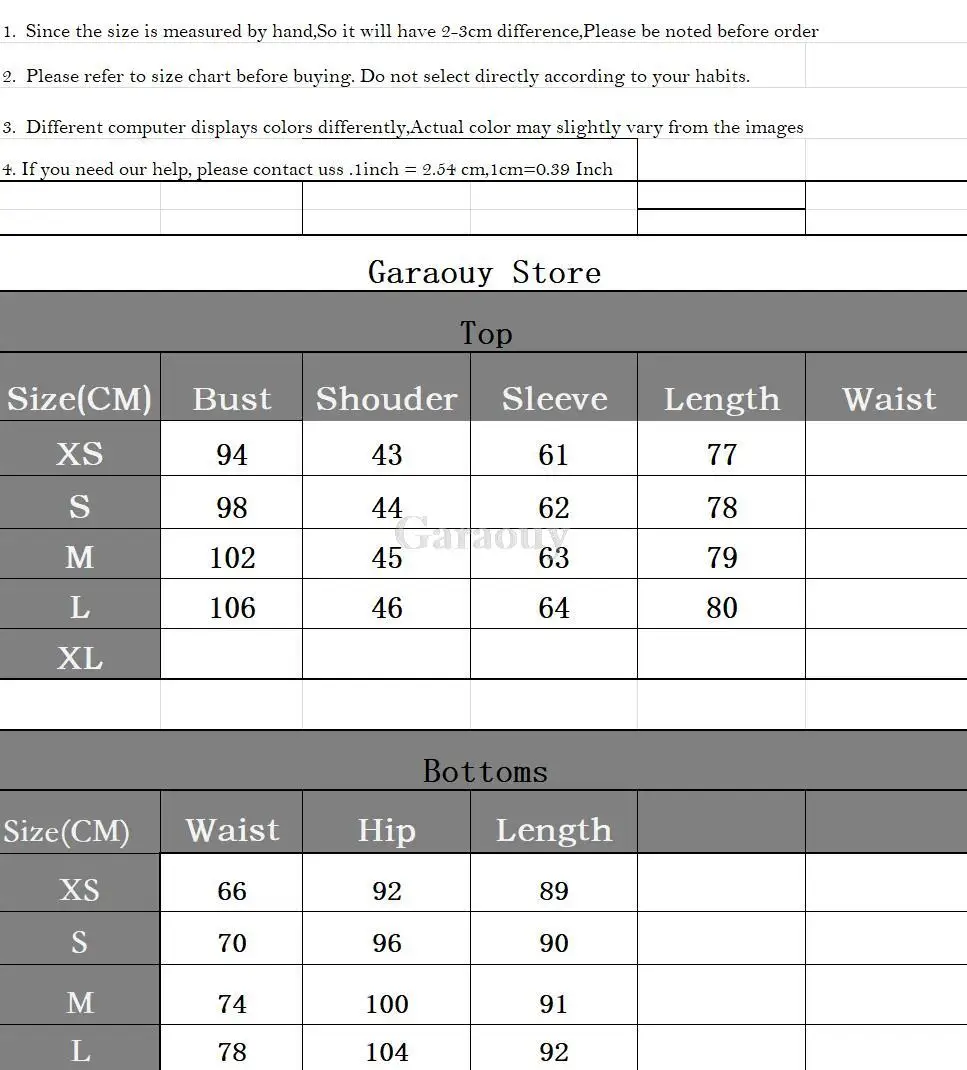The image size is (967, 1070).
Task: Select the cell containing 102
Action: (232, 557)
